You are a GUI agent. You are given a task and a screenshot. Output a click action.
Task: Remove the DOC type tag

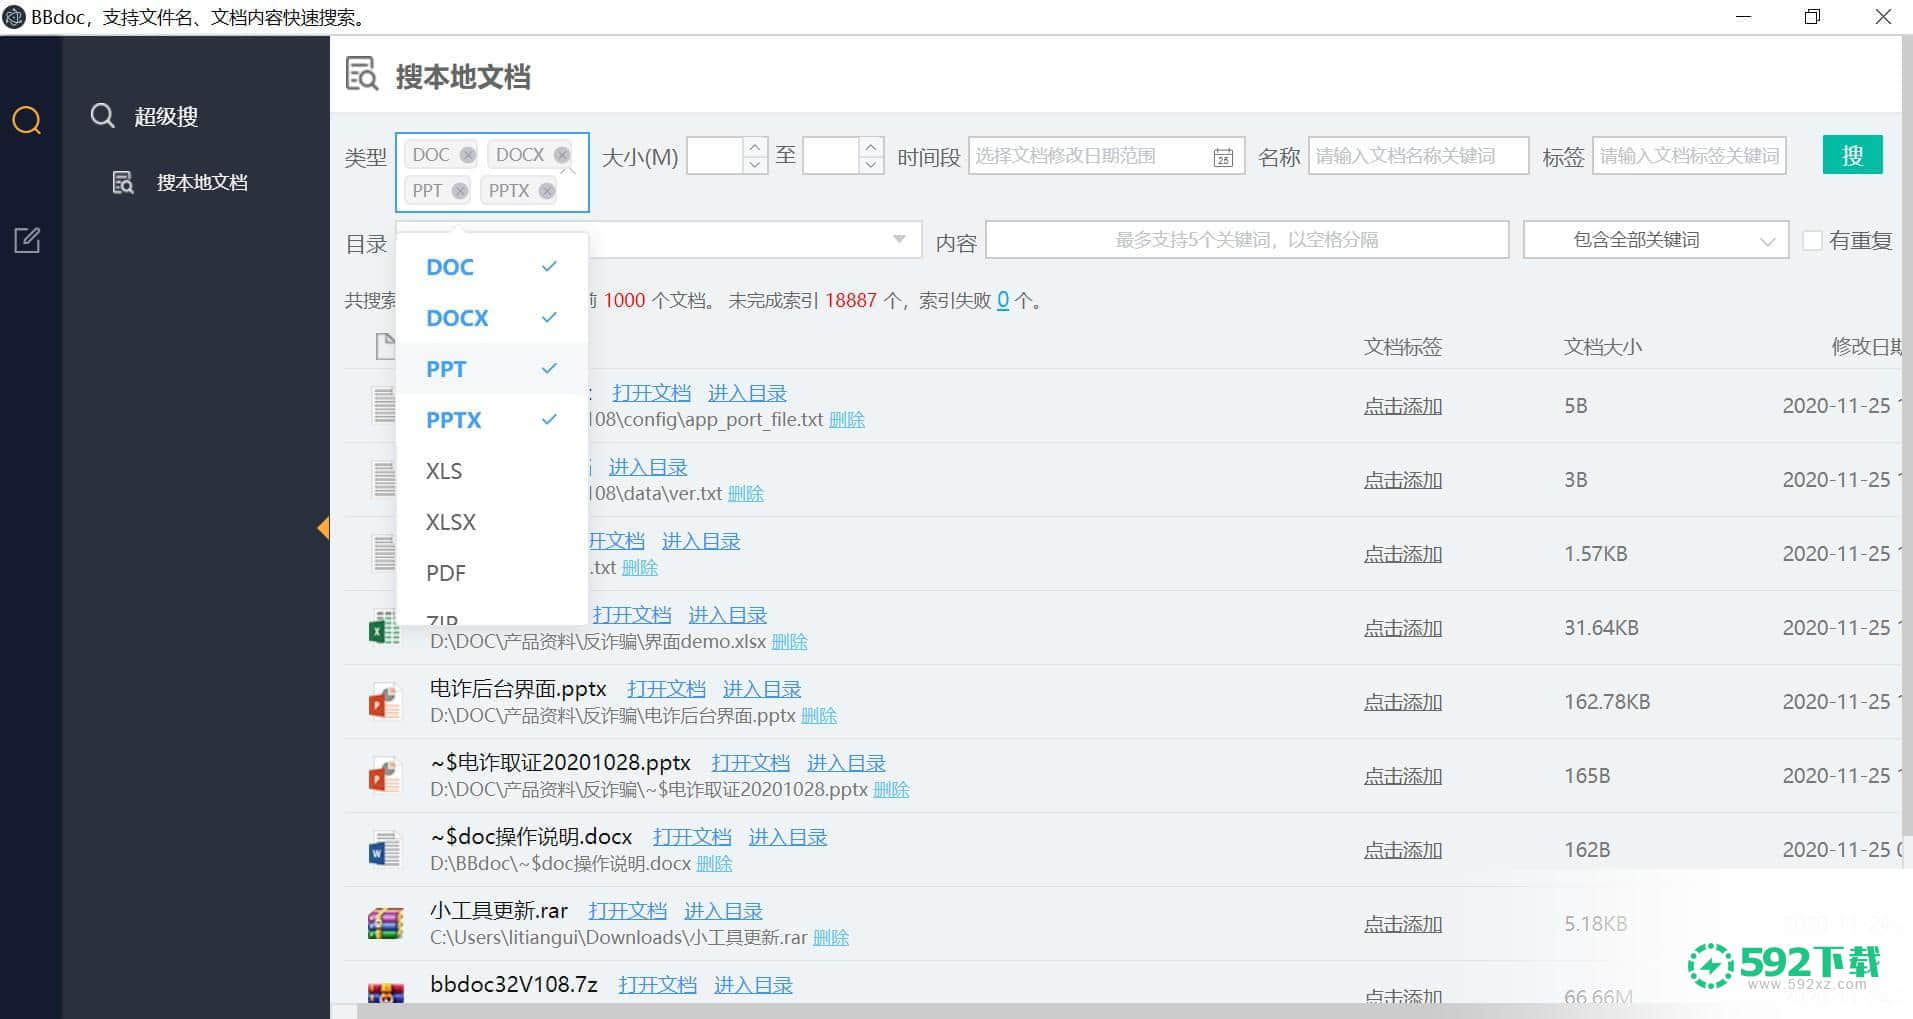point(468,155)
